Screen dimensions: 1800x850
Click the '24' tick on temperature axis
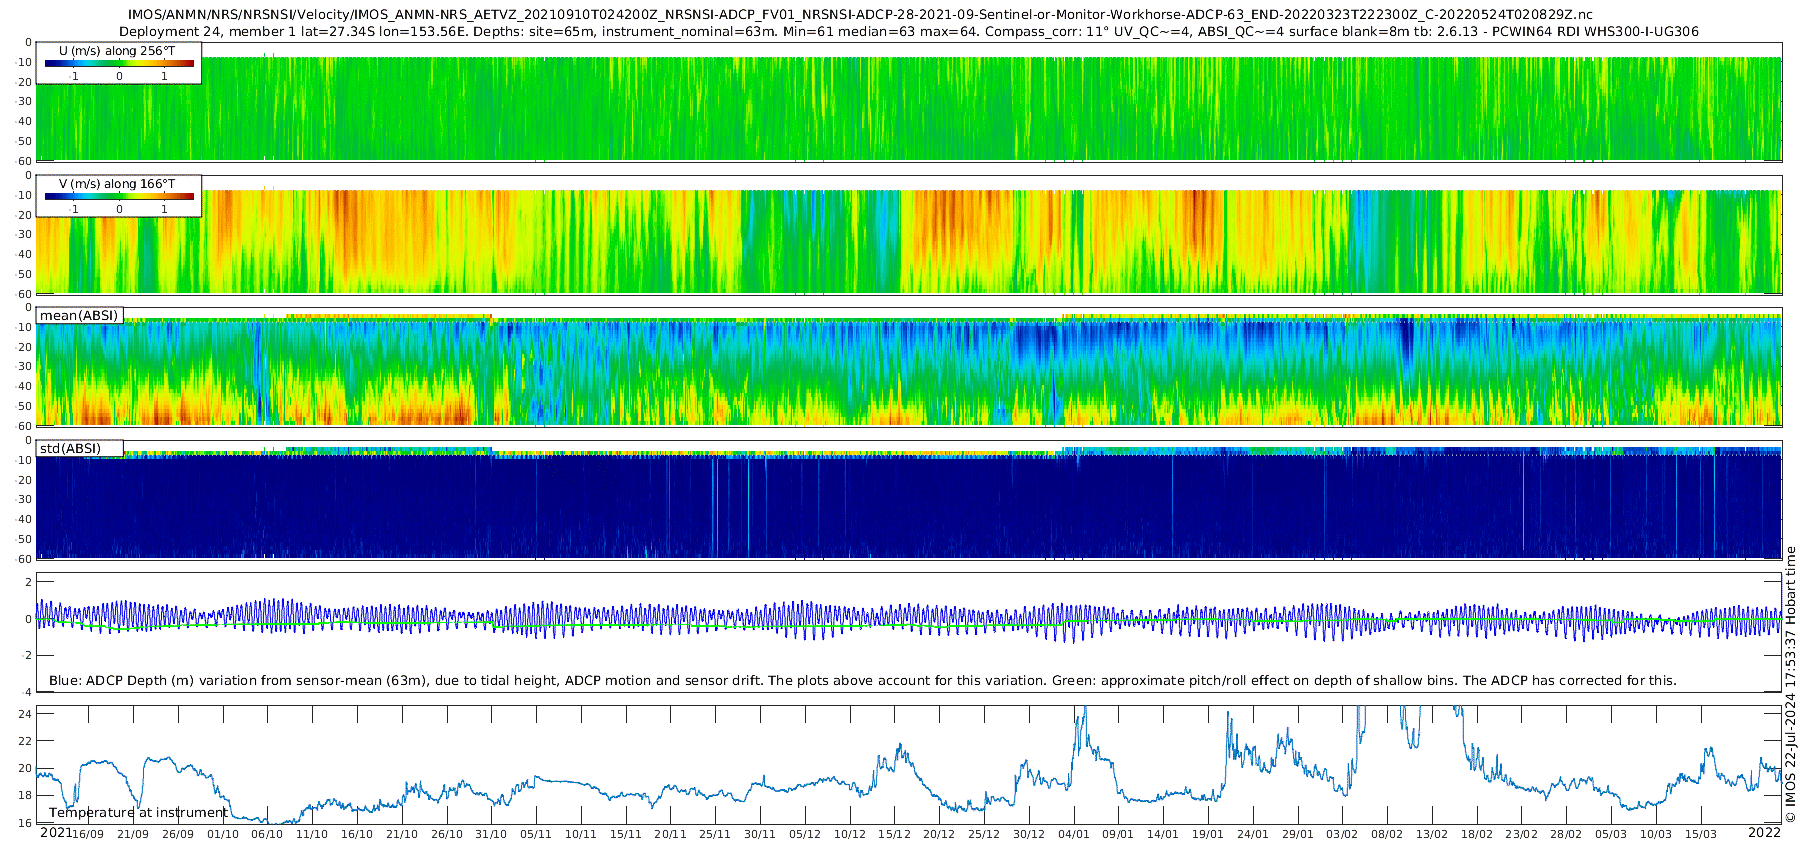point(25,714)
